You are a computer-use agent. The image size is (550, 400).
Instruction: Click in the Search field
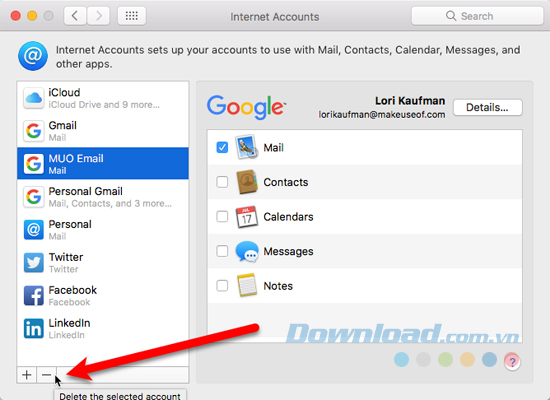477,16
